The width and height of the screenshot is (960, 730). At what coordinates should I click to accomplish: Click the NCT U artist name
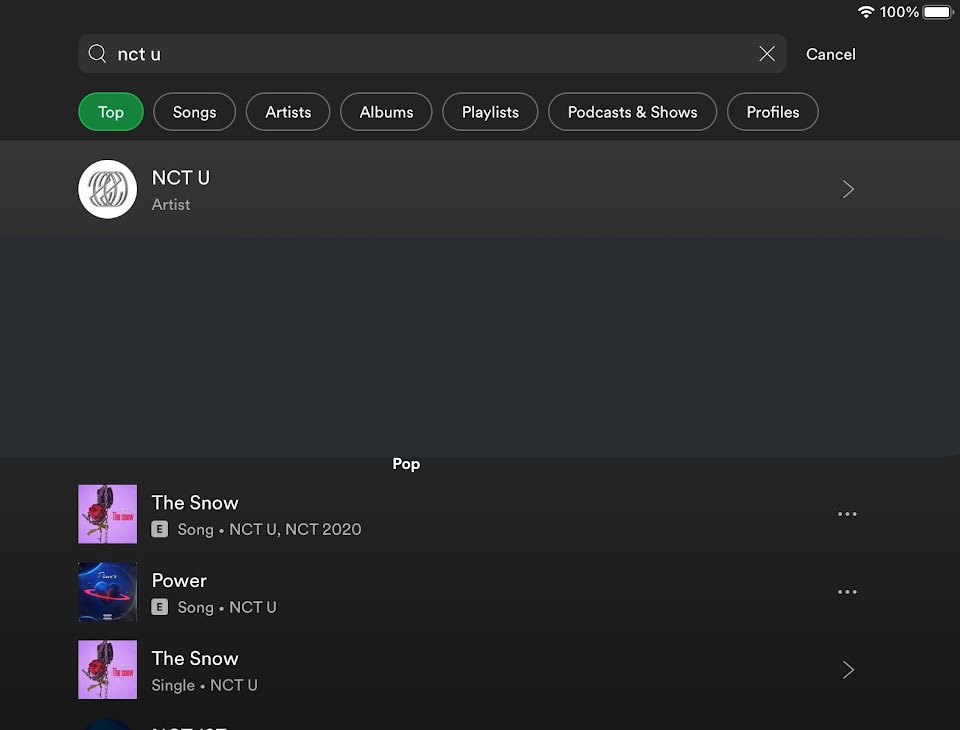pyautogui.click(x=181, y=178)
